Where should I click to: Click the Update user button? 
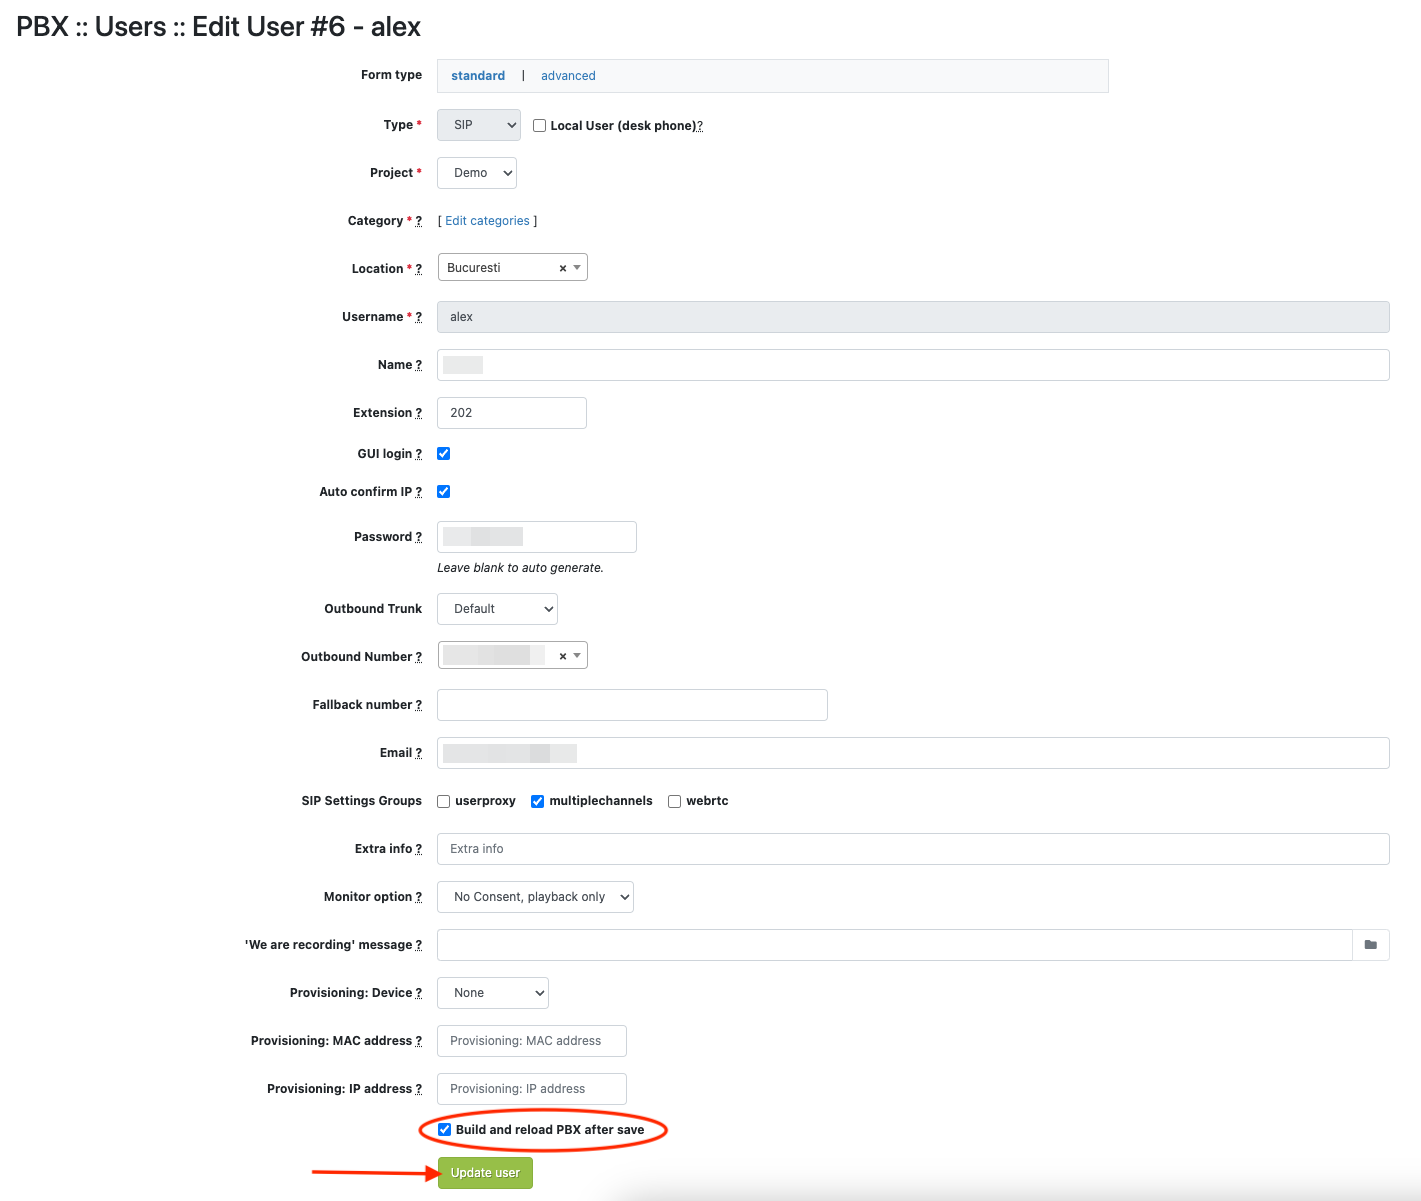coord(485,1173)
